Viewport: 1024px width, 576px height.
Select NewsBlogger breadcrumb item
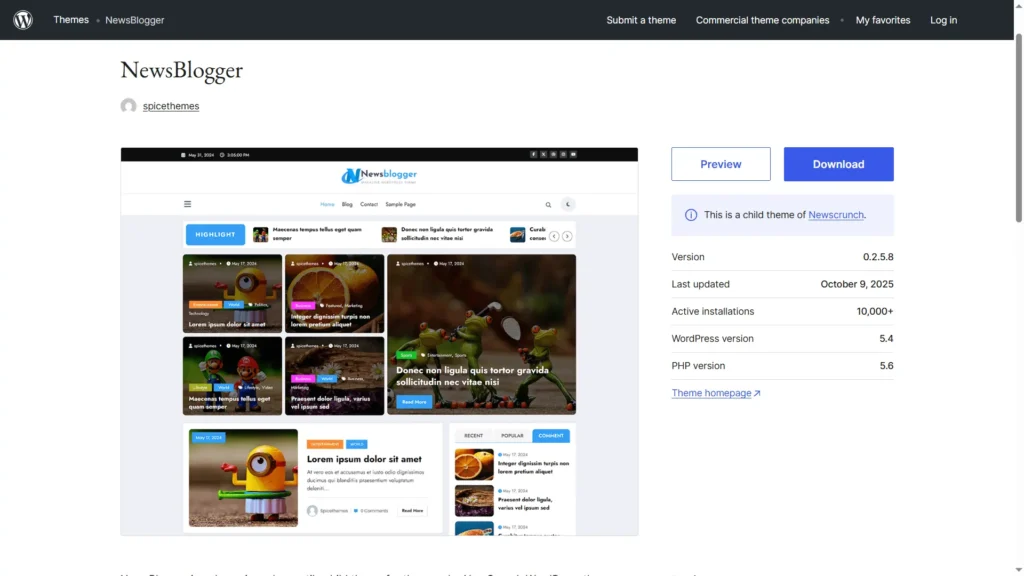click(135, 20)
